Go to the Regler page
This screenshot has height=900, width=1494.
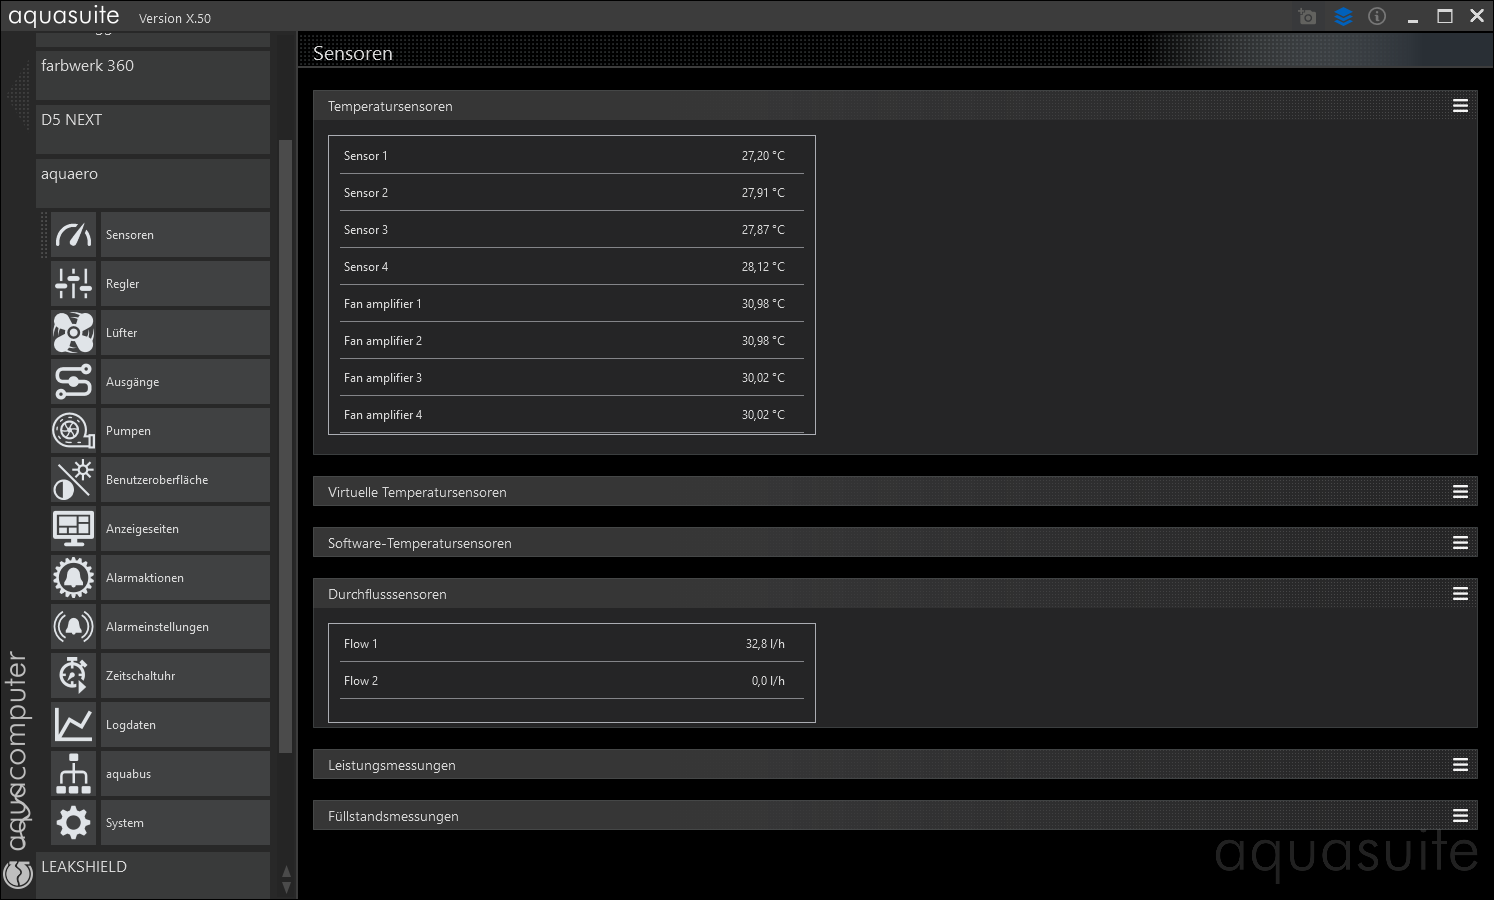185,284
